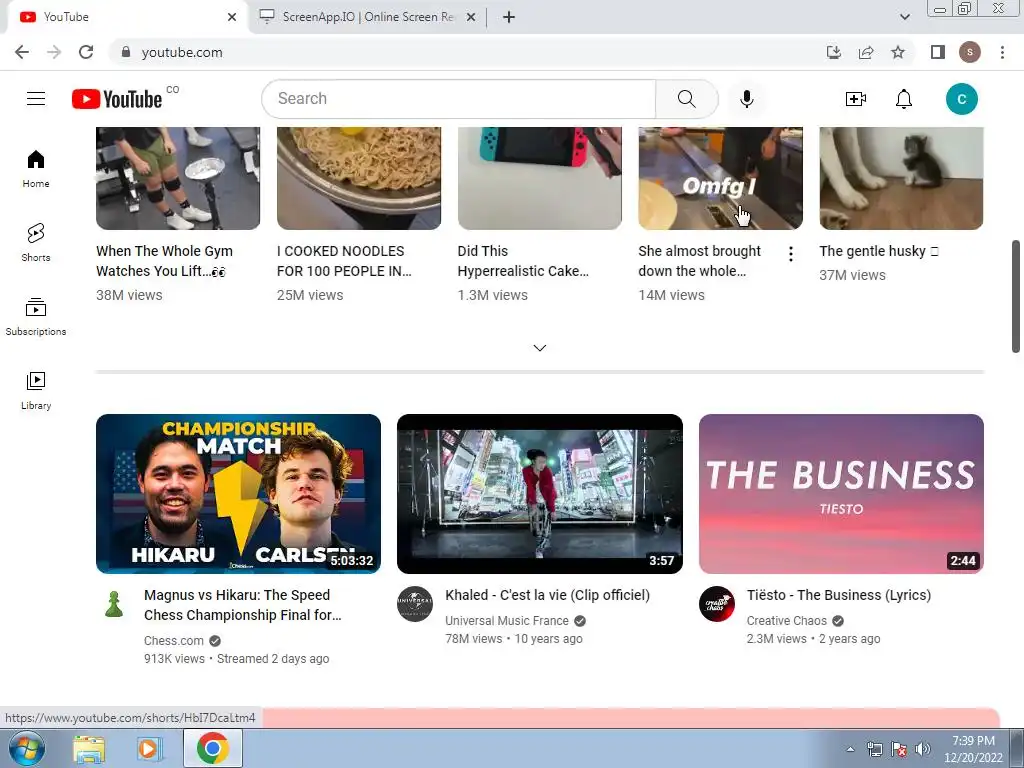Open the notifications bell
The image size is (1024, 768).
click(904, 99)
